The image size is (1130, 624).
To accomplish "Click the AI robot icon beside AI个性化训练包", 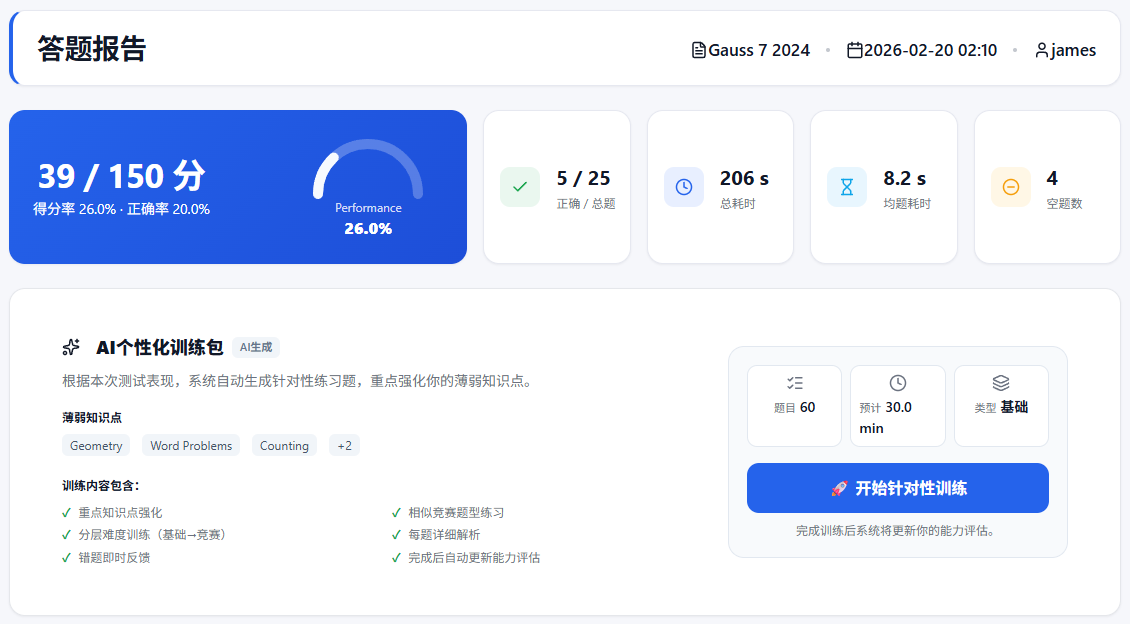I will click(x=71, y=345).
